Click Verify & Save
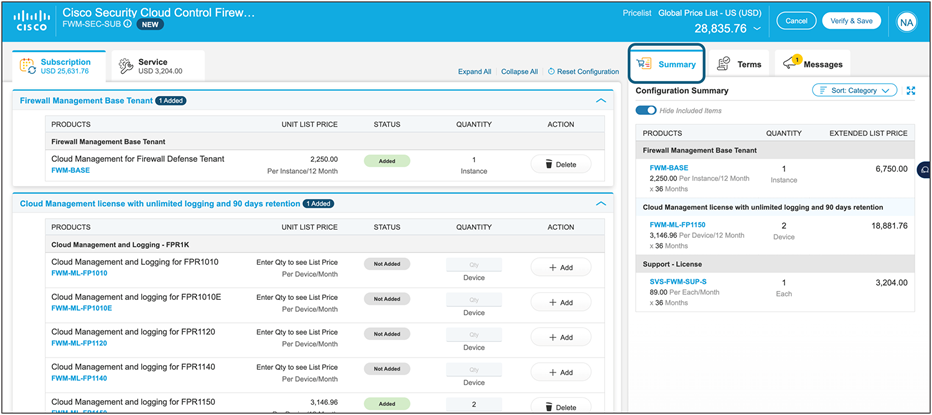 tap(851, 21)
